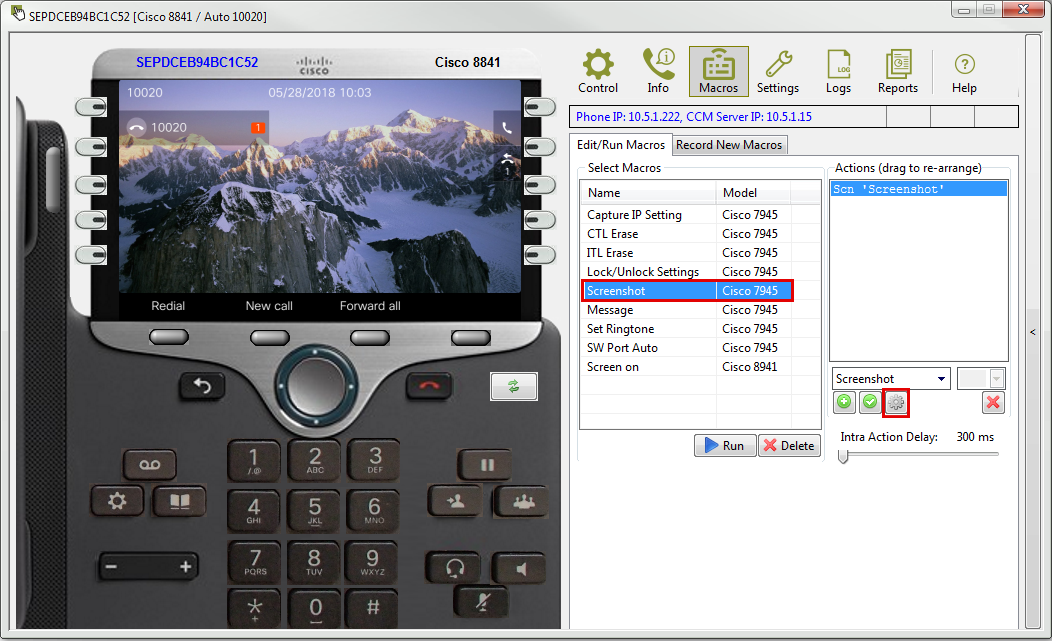Switch to Record New Macros tab
This screenshot has width=1052, height=641.
(729, 145)
